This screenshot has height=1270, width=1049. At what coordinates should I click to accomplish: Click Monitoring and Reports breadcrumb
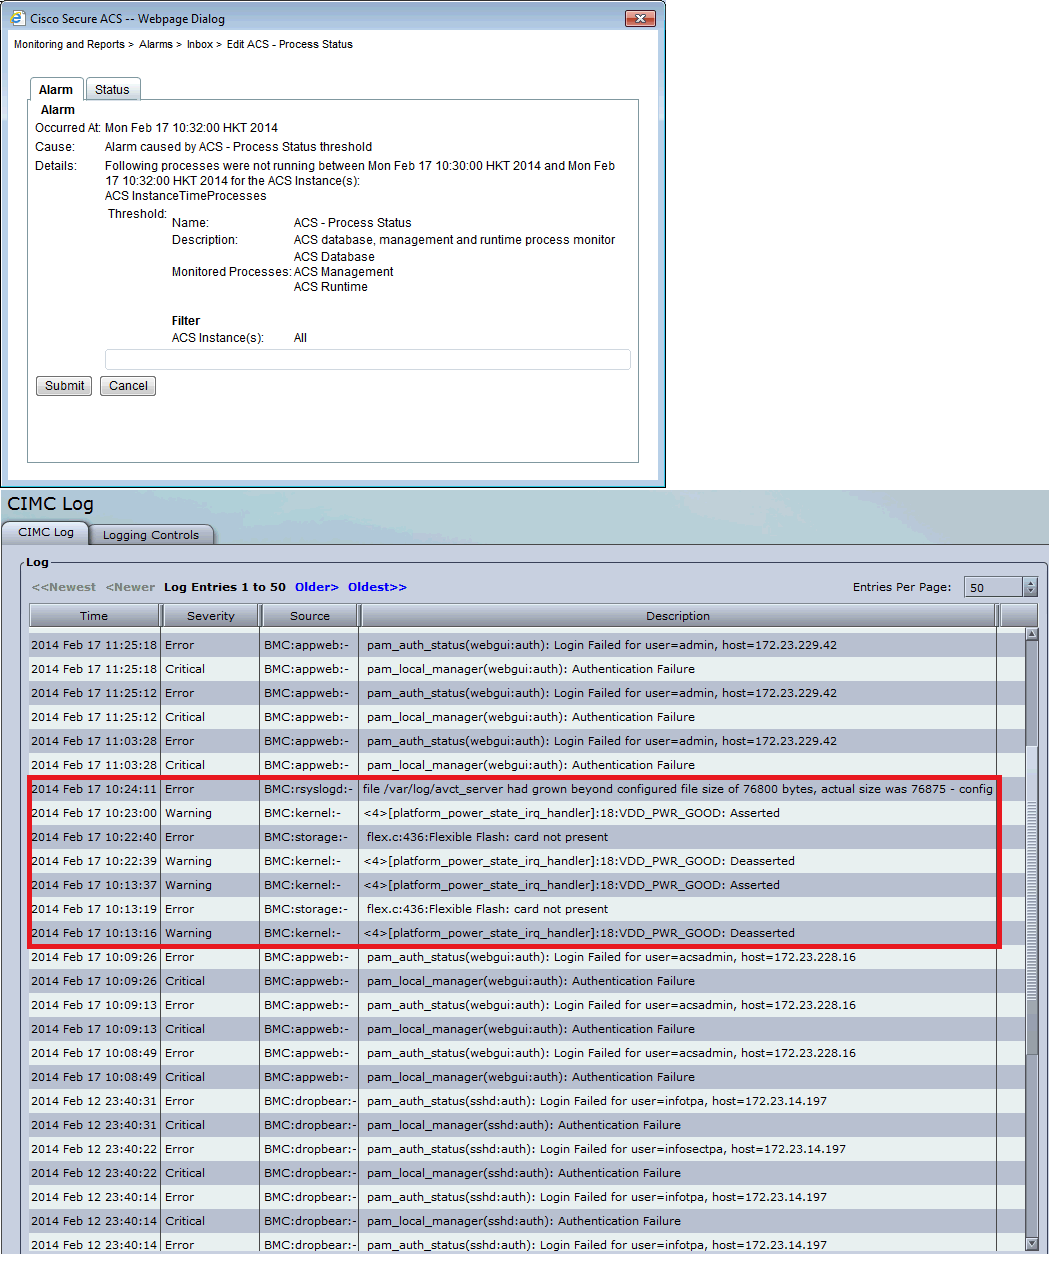point(69,44)
